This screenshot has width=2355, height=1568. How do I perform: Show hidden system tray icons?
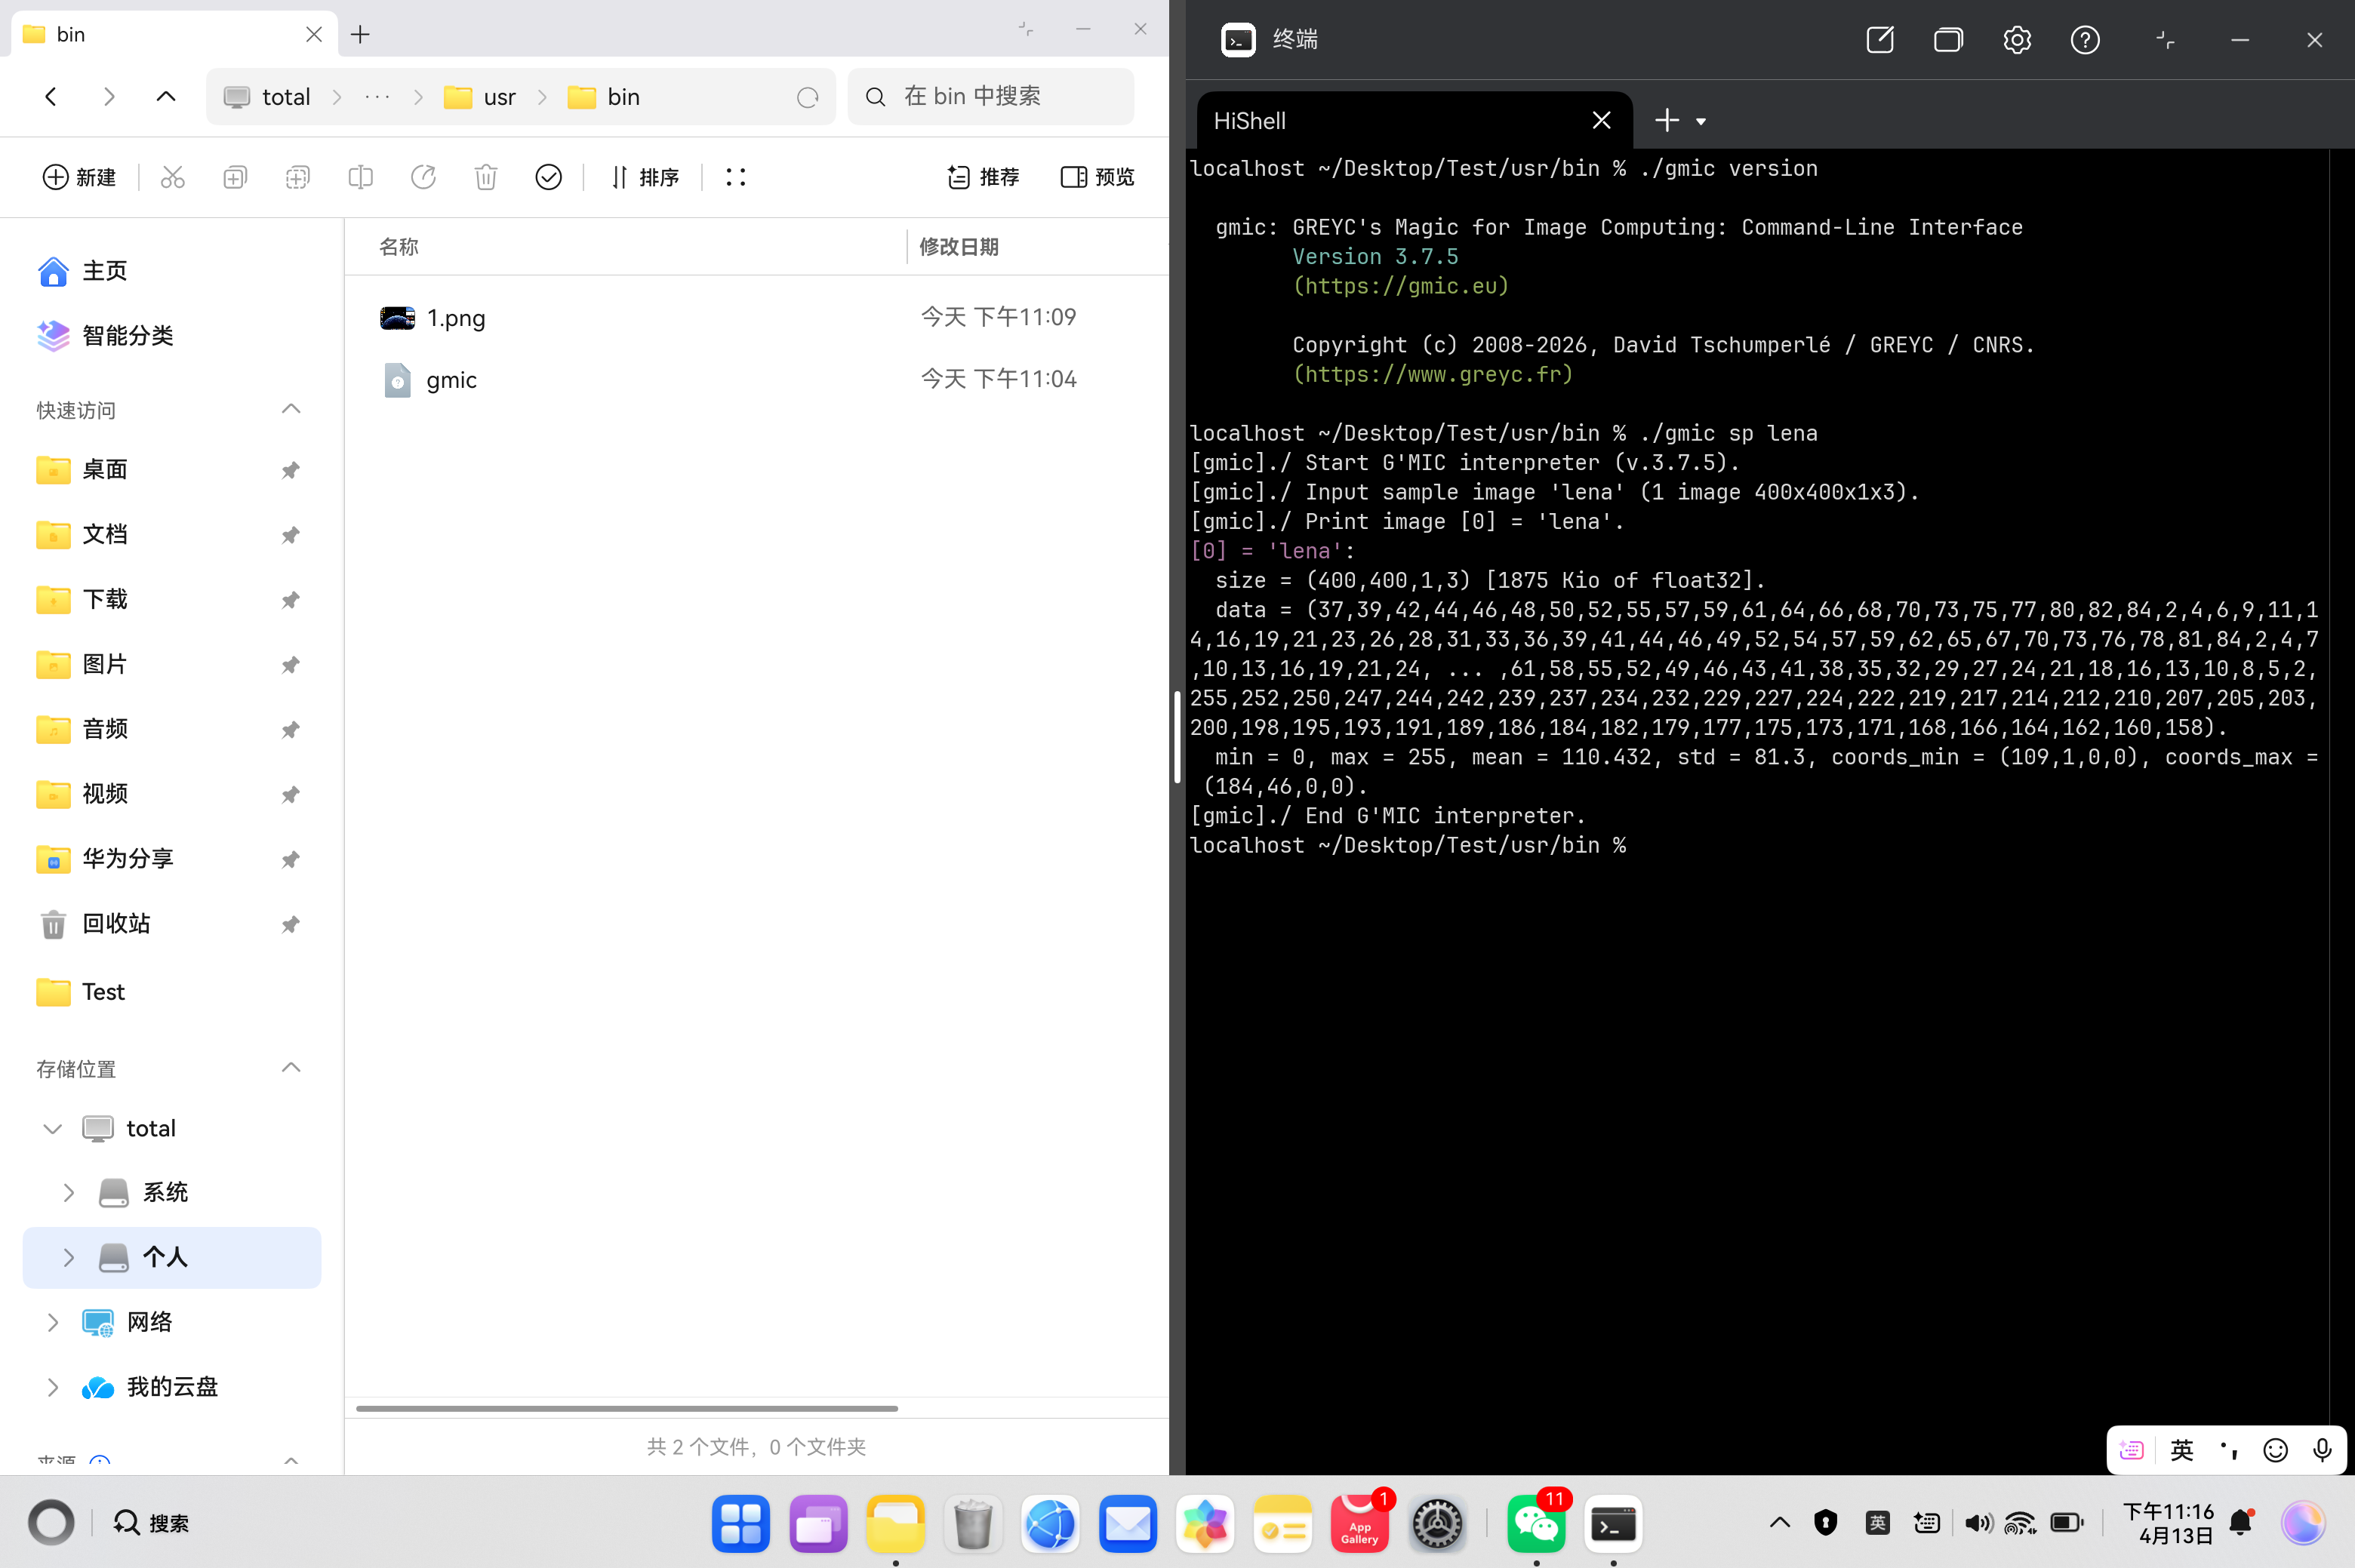click(x=1780, y=1522)
